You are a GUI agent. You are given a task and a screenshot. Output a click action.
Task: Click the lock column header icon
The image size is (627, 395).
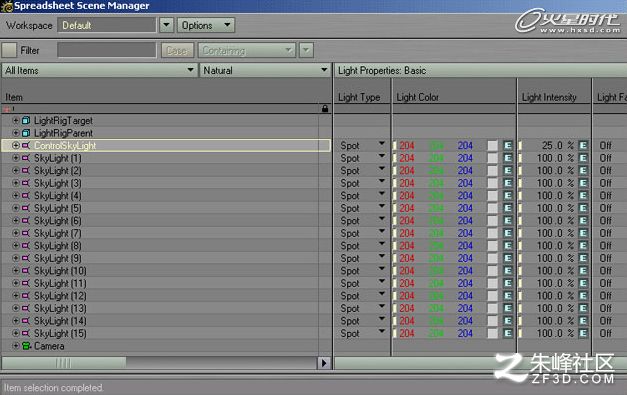coord(325,109)
